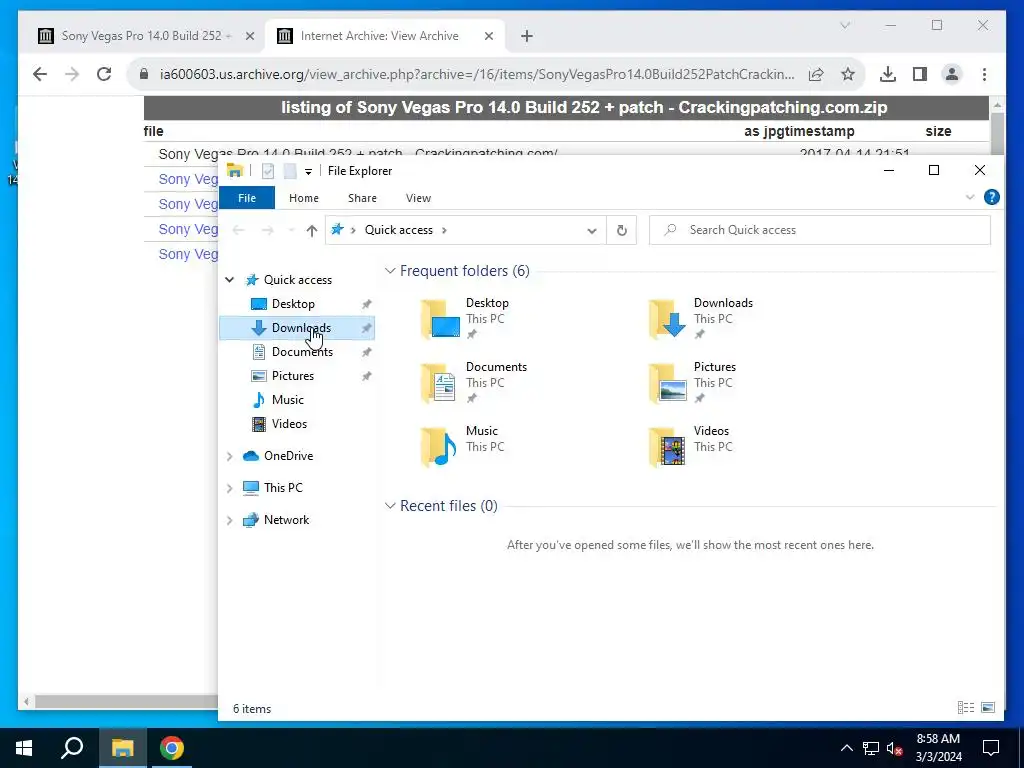Click the Chrome taskbar icon
1024x768 pixels.
(172, 748)
